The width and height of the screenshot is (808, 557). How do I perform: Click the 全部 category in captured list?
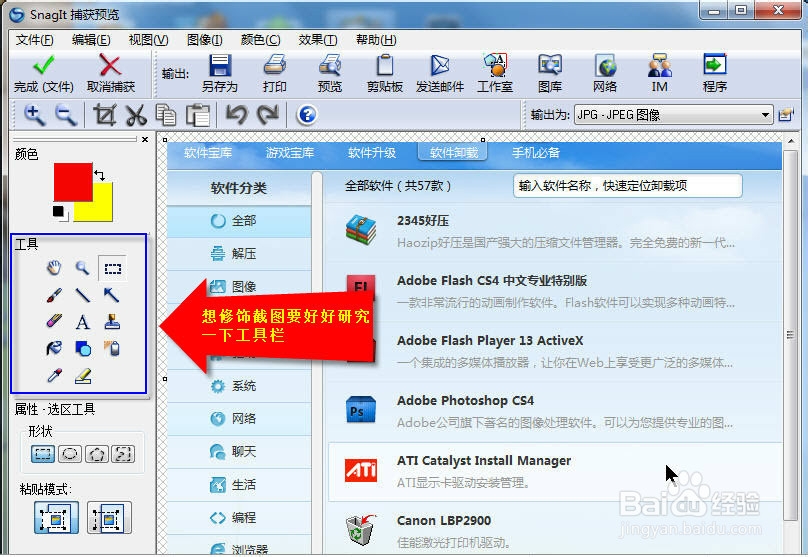(239, 221)
